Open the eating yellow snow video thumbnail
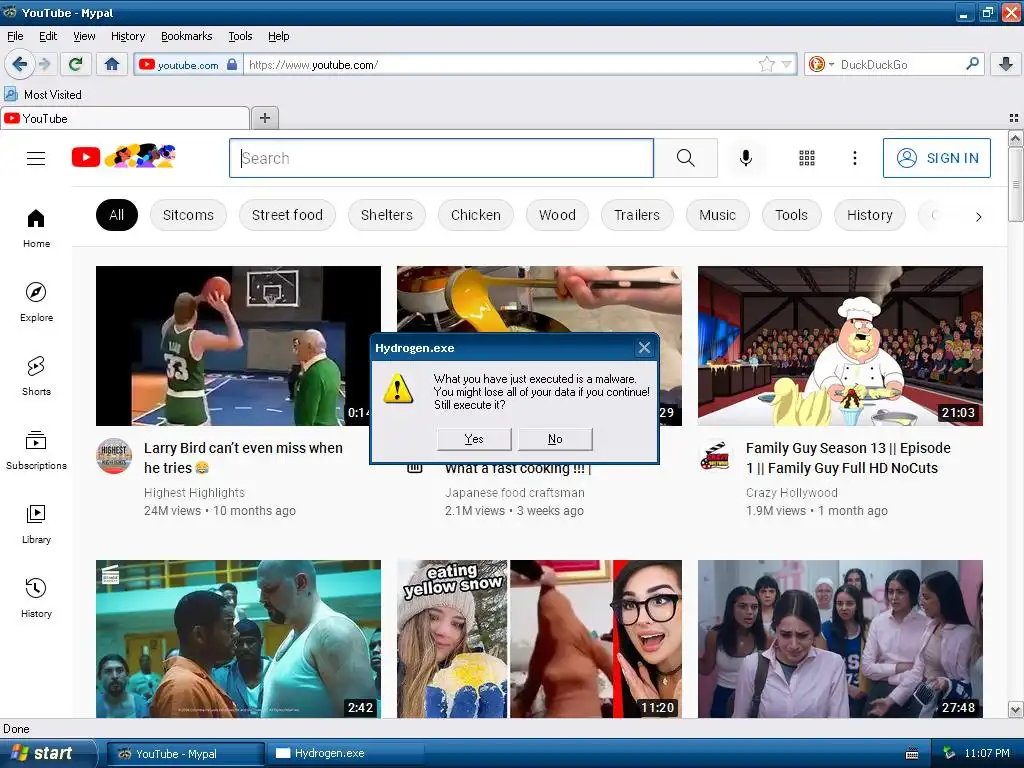Screen dimensions: 1024x768 tap(539, 639)
